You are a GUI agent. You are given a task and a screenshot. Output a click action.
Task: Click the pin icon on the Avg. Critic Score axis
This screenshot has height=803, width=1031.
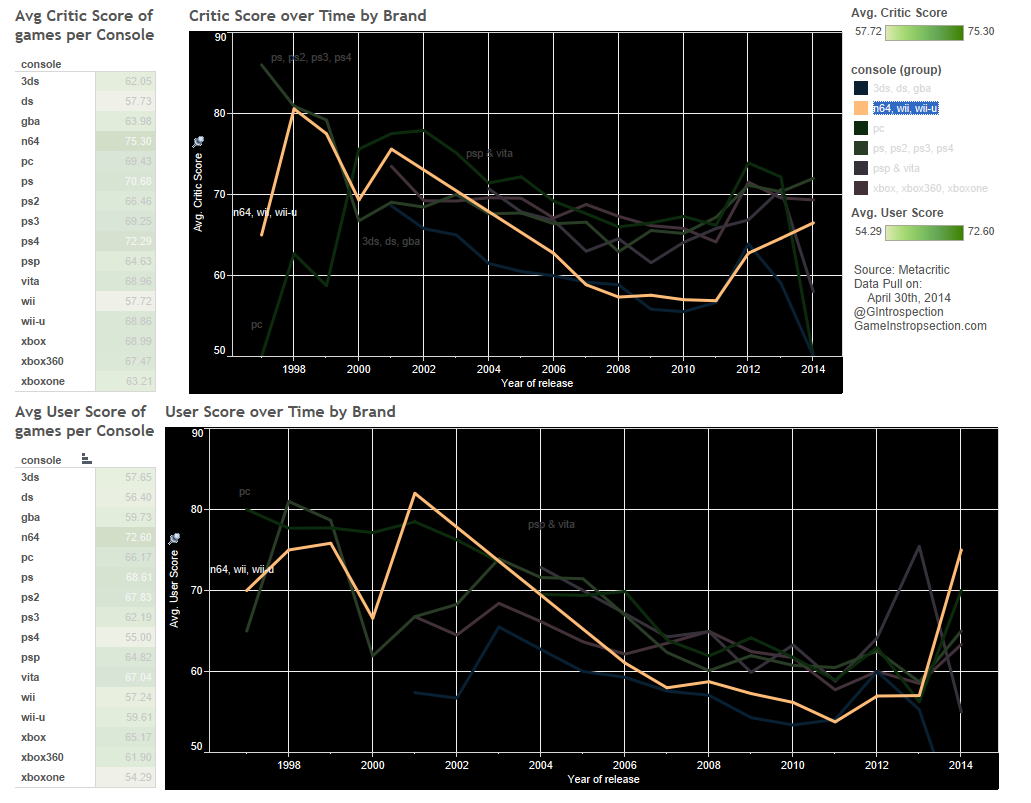tap(198, 141)
